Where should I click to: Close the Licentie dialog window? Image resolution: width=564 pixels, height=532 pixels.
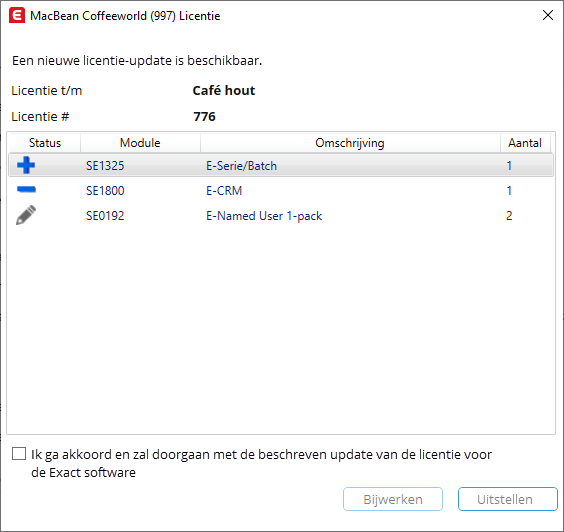(x=547, y=15)
